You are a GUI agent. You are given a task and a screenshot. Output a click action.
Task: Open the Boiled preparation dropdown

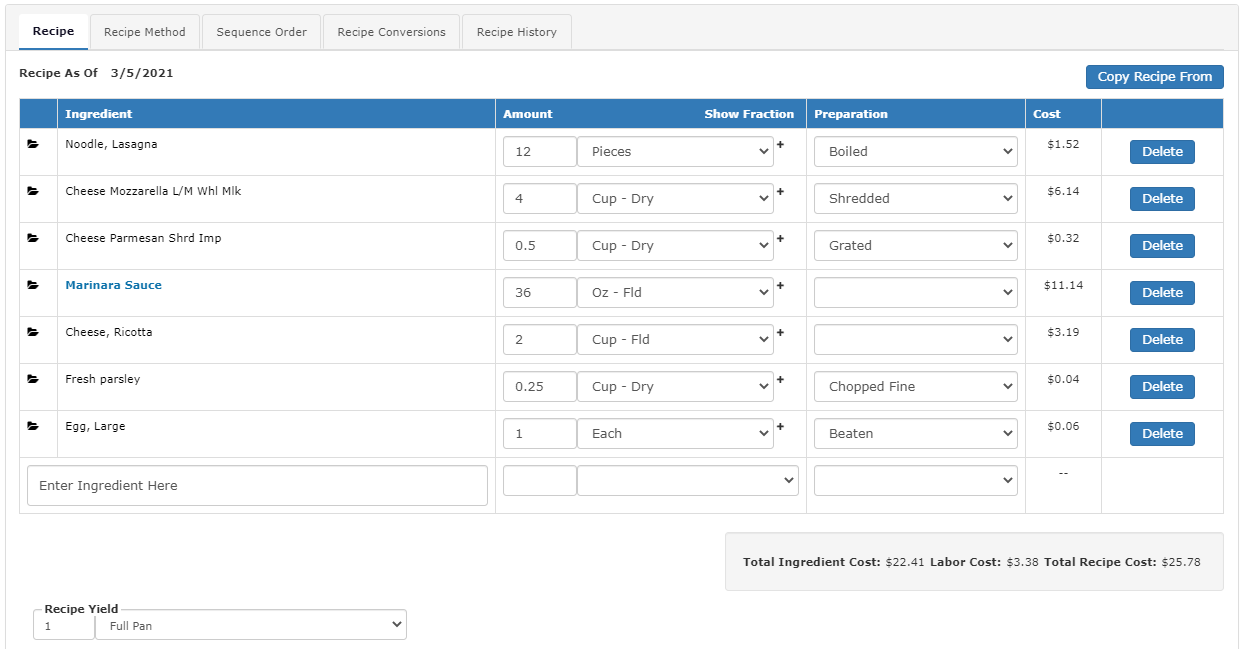click(x=916, y=152)
